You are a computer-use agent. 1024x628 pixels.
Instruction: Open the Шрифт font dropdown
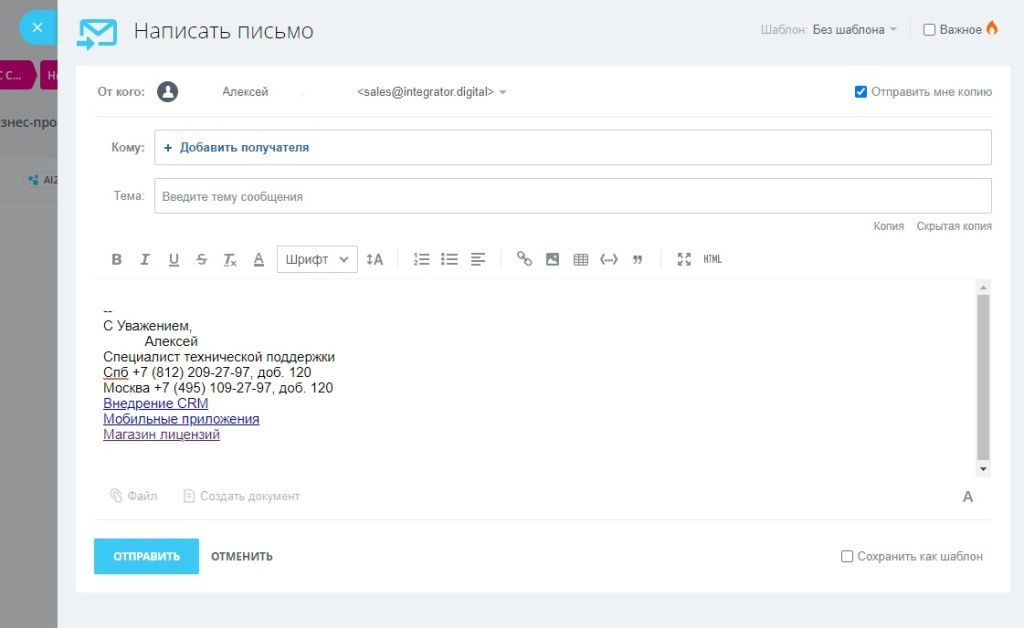tap(316, 260)
